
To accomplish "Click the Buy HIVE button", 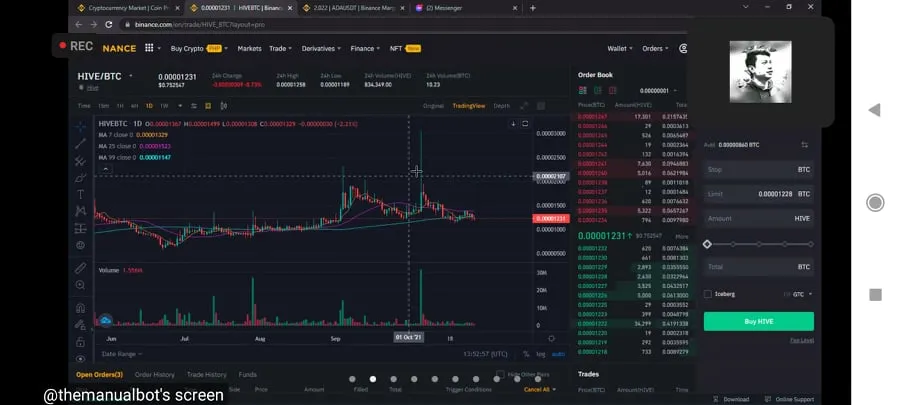I will point(759,321).
